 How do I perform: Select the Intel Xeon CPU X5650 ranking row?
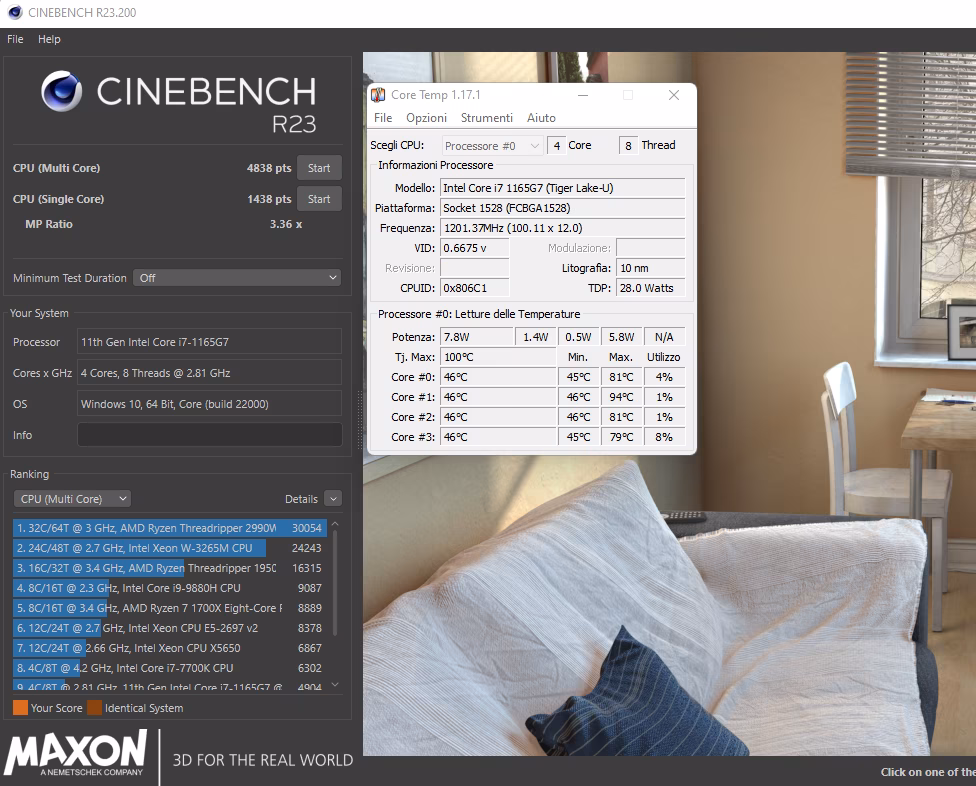tap(169, 648)
